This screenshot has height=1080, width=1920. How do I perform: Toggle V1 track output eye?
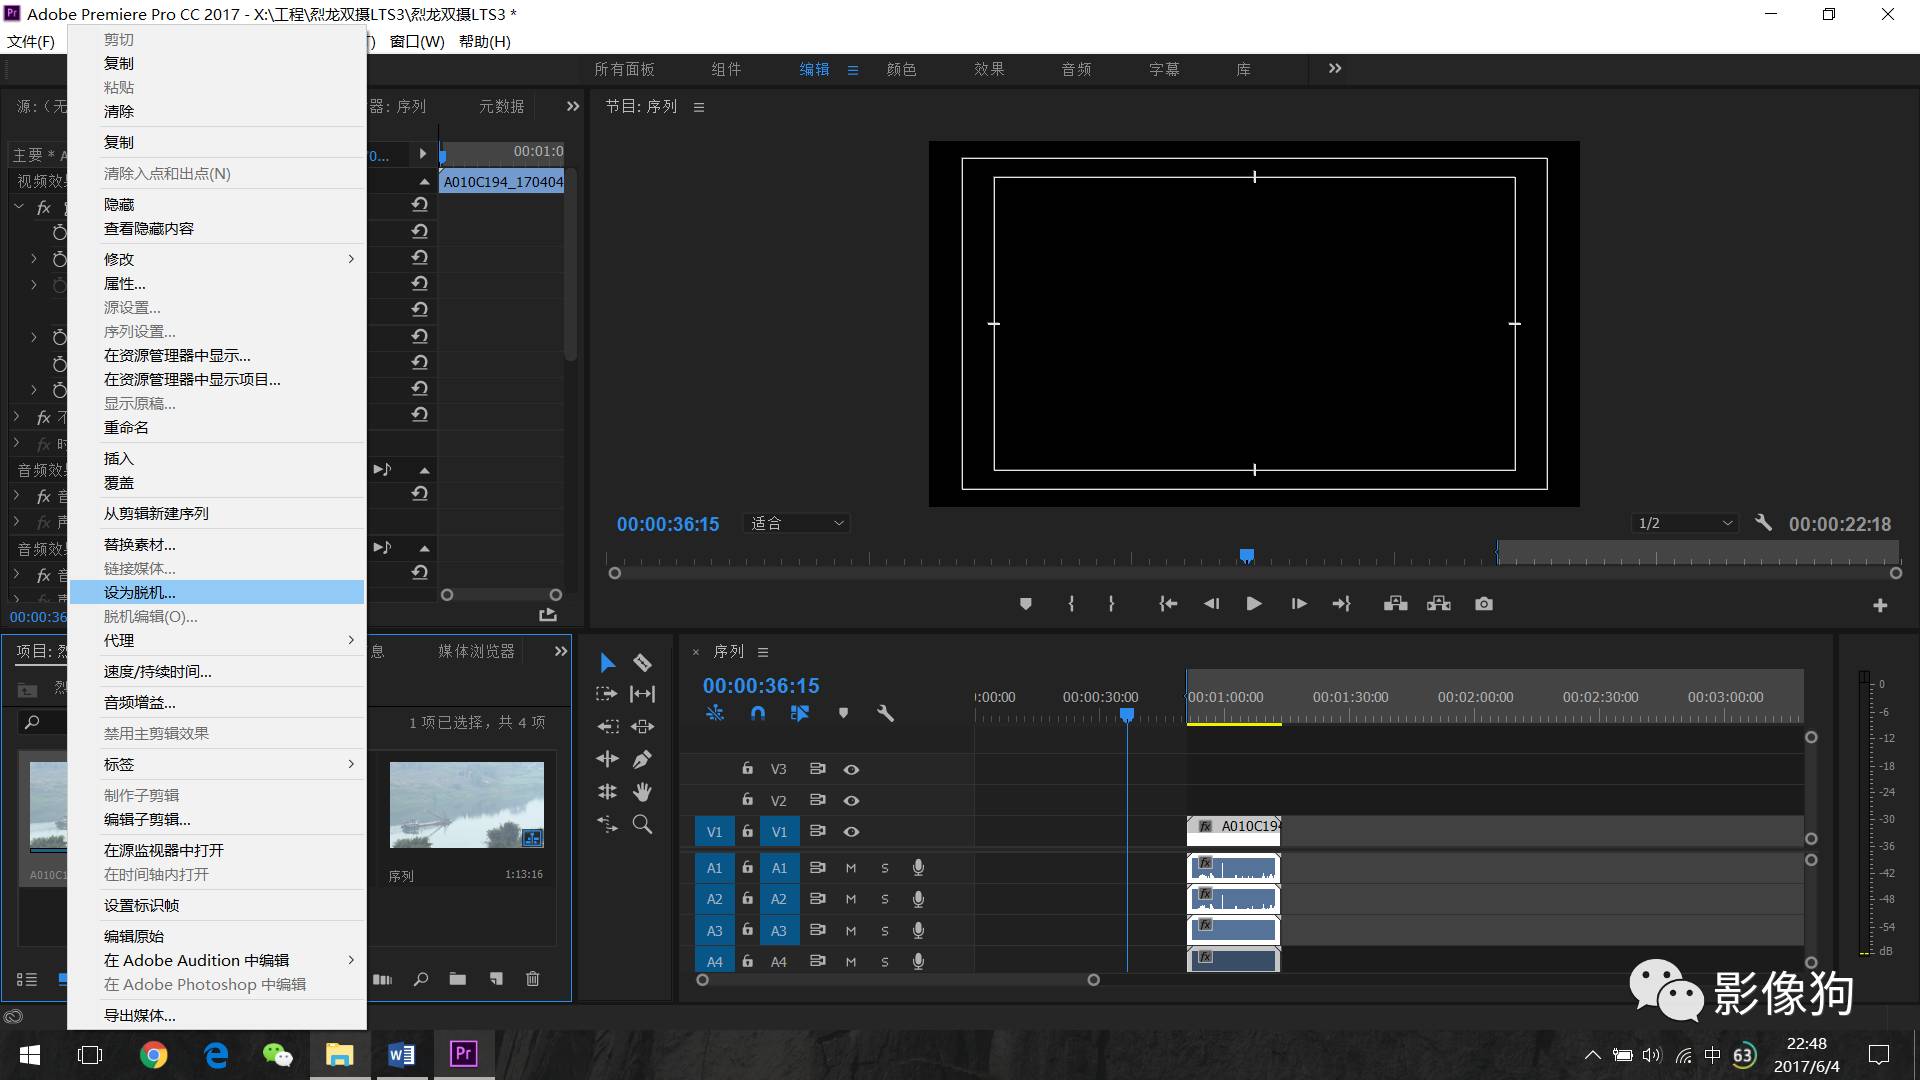click(x=851, y=832)
